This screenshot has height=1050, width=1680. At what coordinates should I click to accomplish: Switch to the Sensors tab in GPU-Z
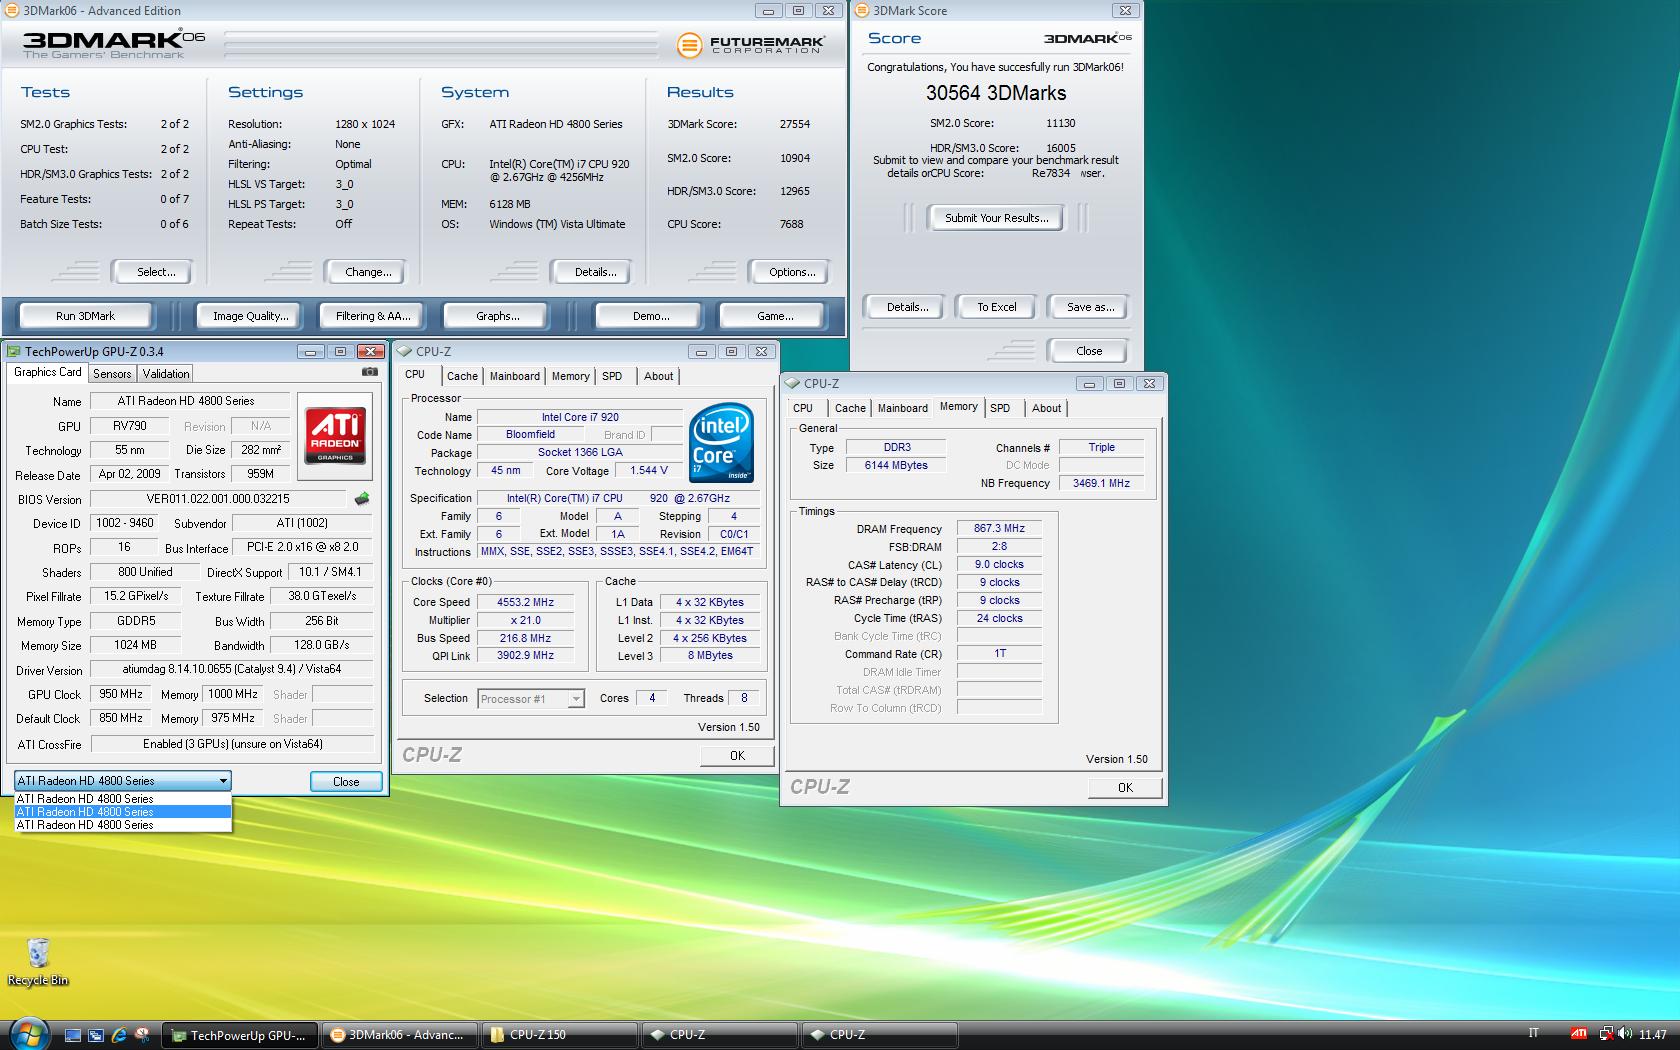pos(112,373)
